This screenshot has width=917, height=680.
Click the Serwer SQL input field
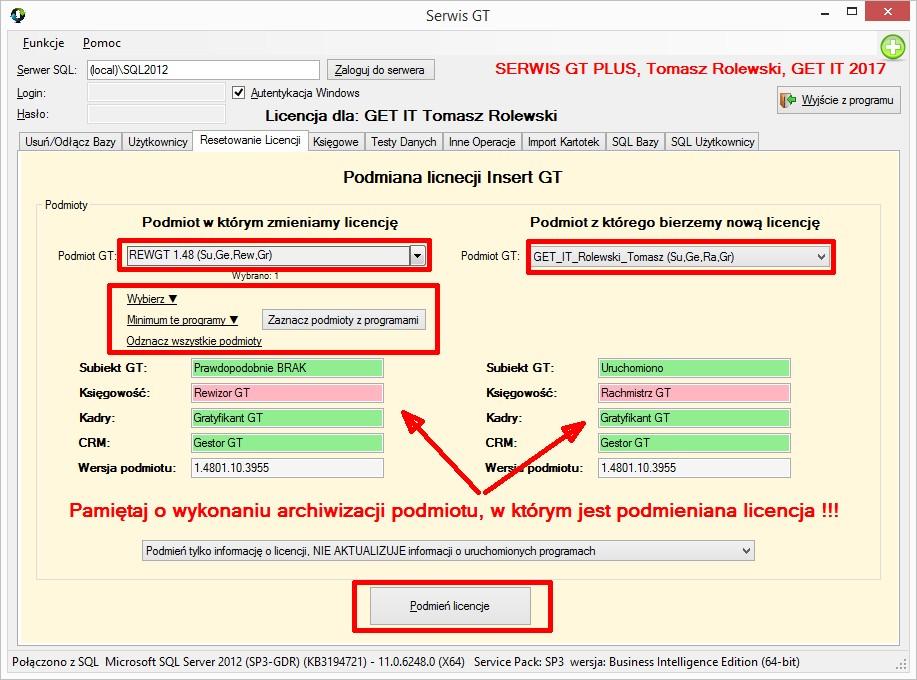pyautogui.click(x=204, y=70)
